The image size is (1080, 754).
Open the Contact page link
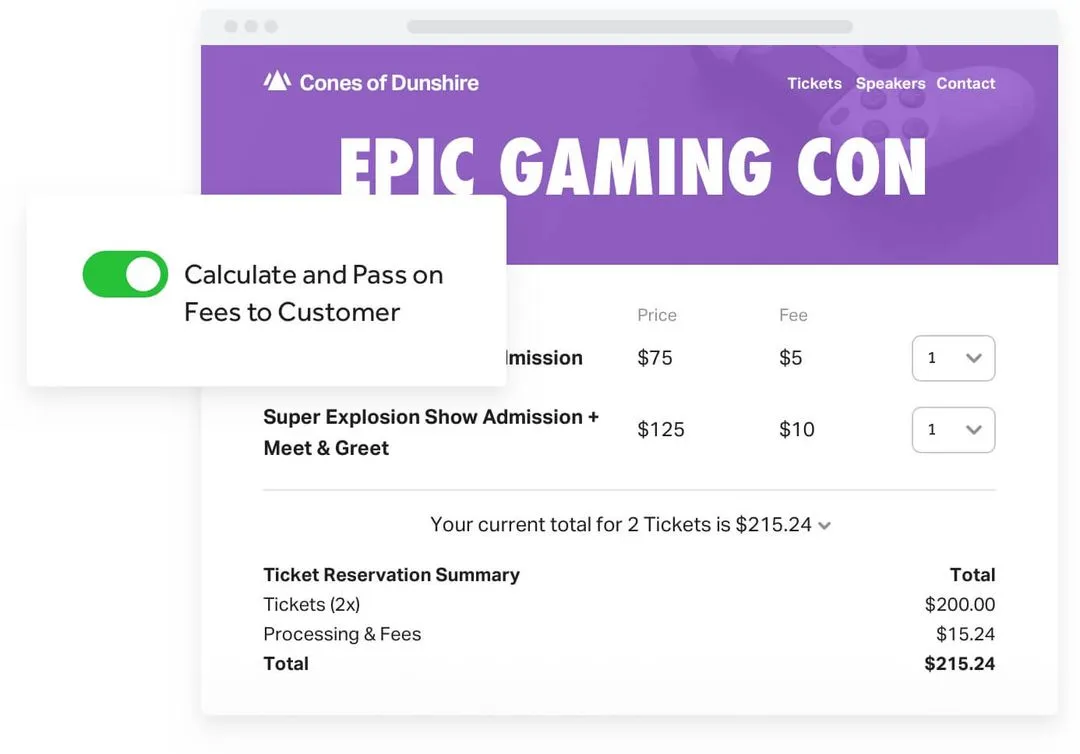[x=965, y=83]
